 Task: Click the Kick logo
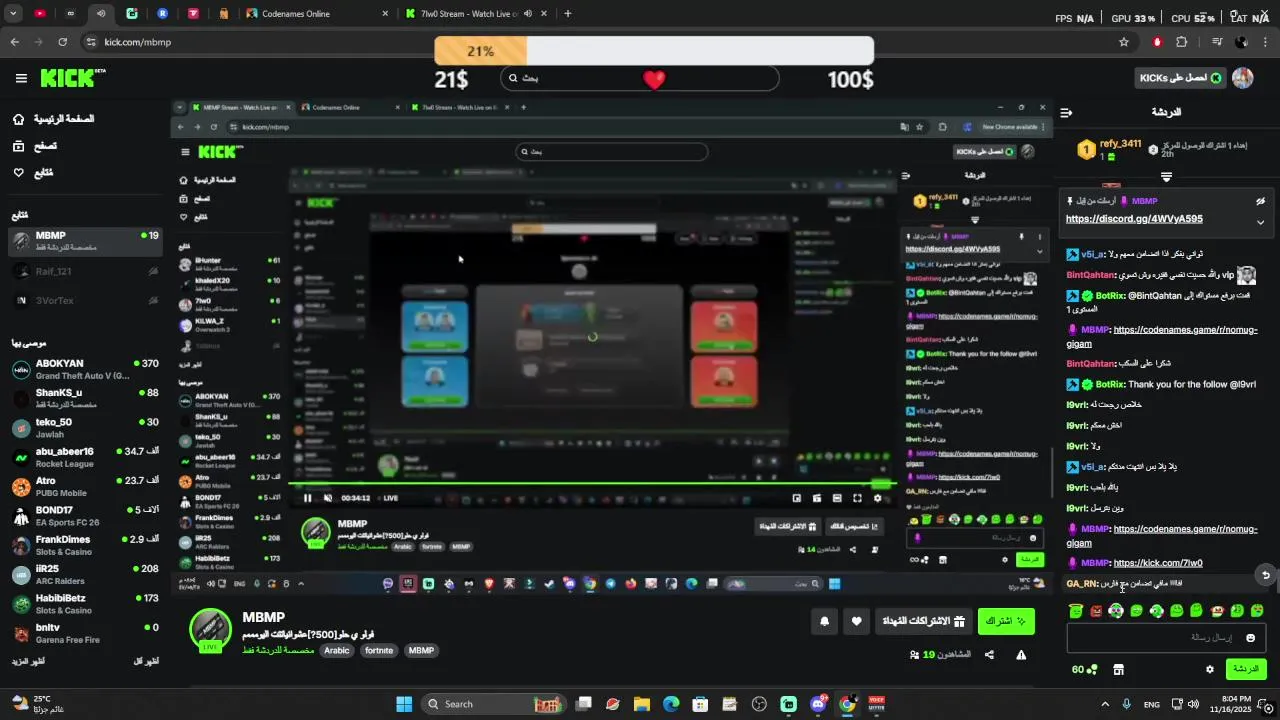click(72, 78)
